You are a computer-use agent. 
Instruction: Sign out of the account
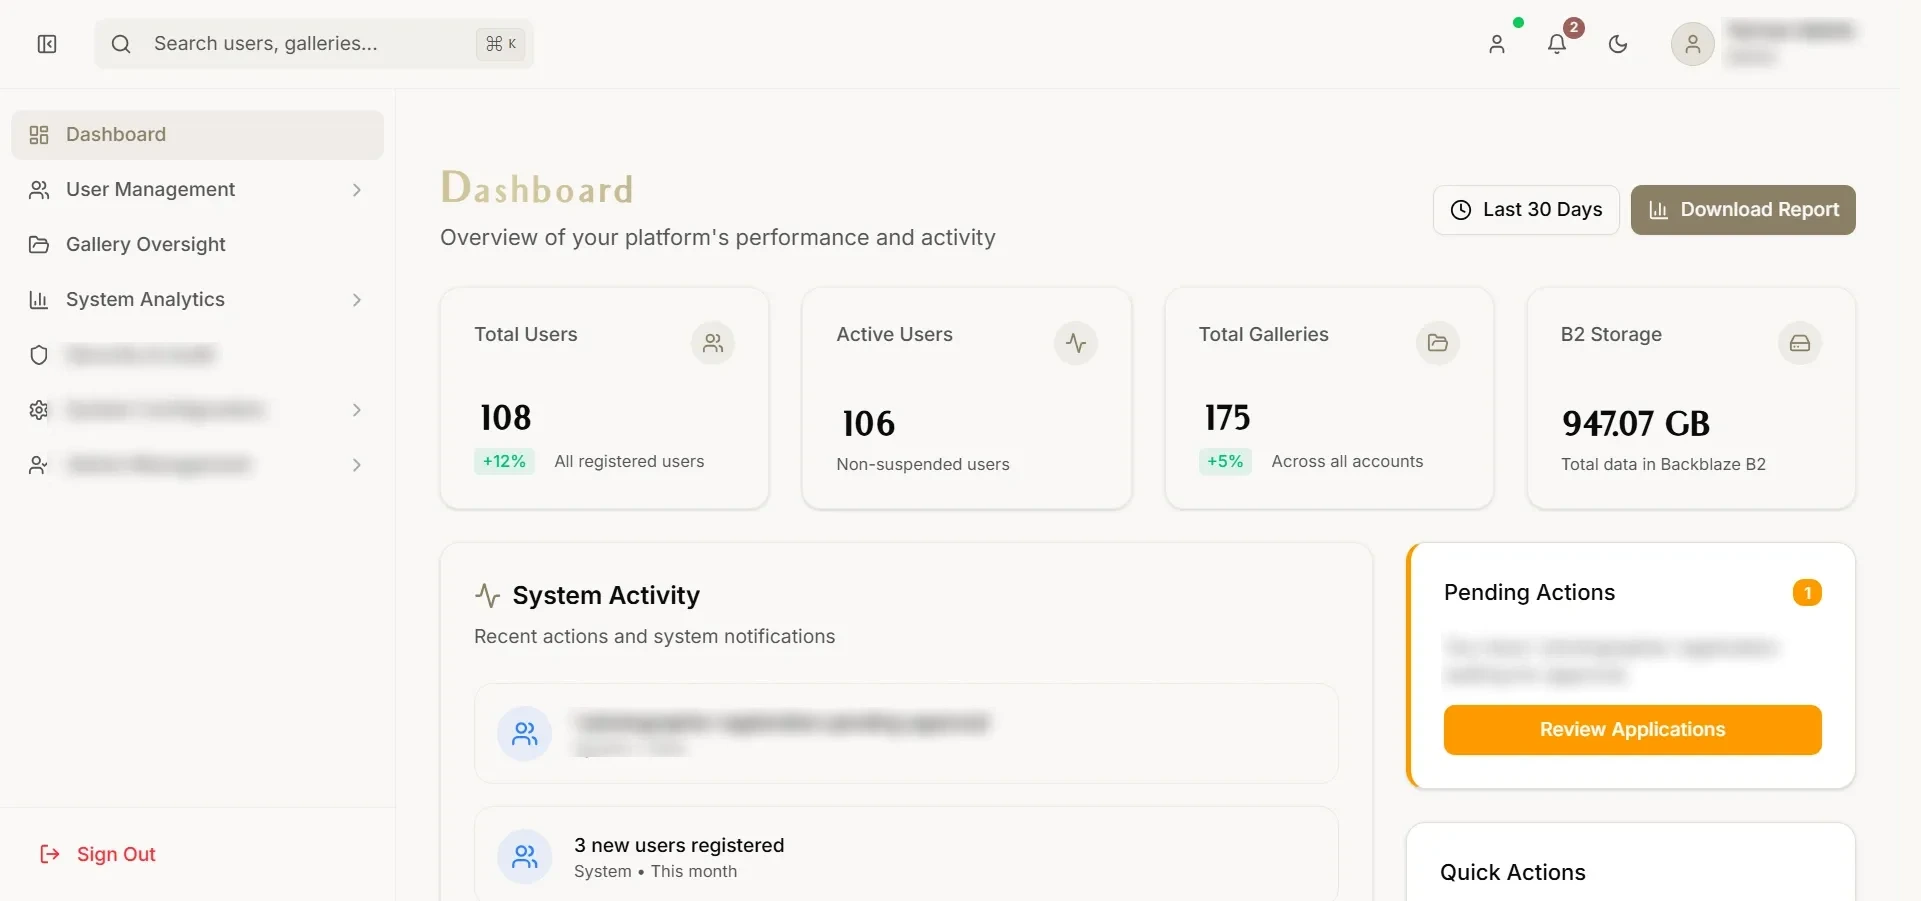[x=98, y=854]
